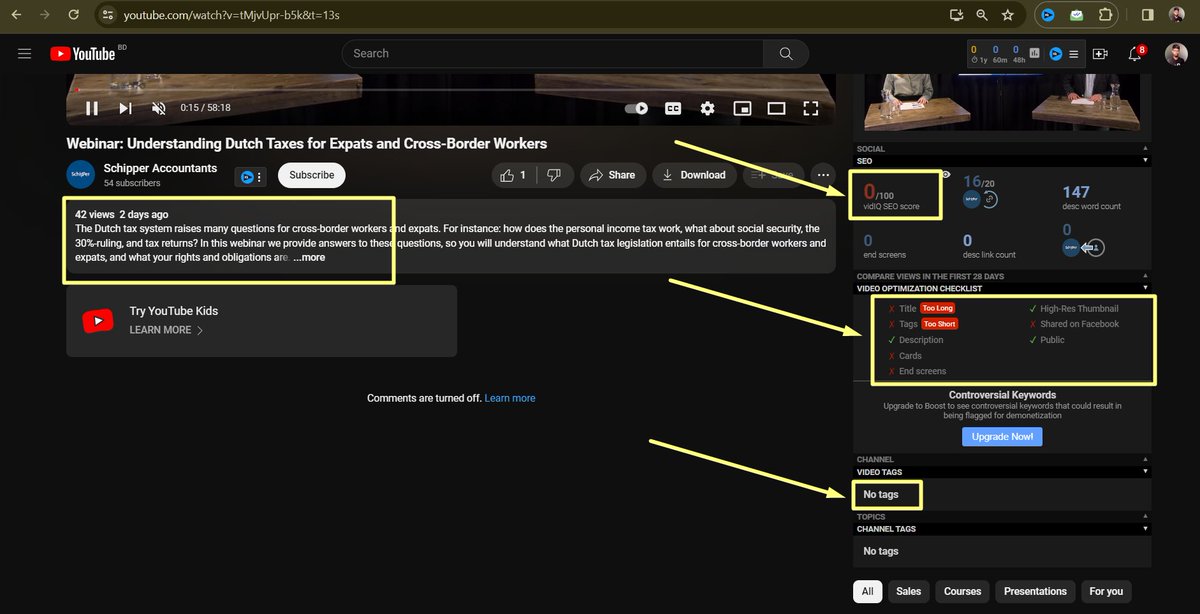Click the vidIQ stats icon next to the avatar
This screenshot has height=614, width=1200.
1035,53
